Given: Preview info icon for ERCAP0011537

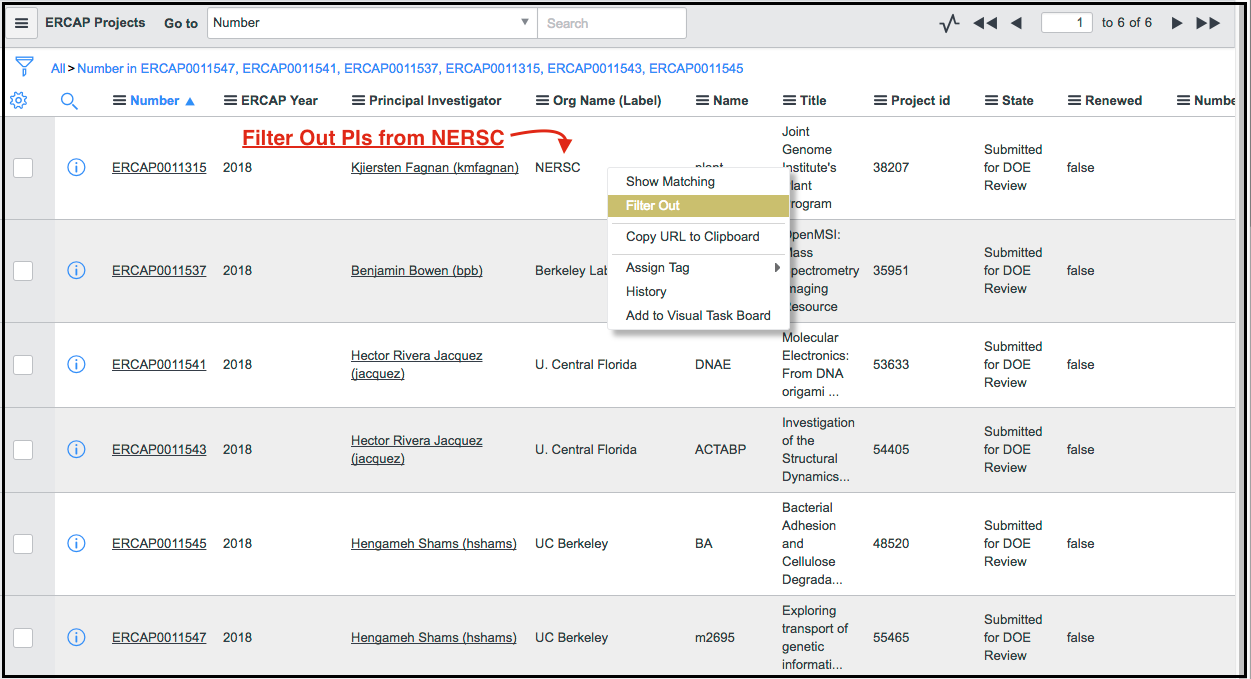Looking at the screenshot, I should coord(76,271).
